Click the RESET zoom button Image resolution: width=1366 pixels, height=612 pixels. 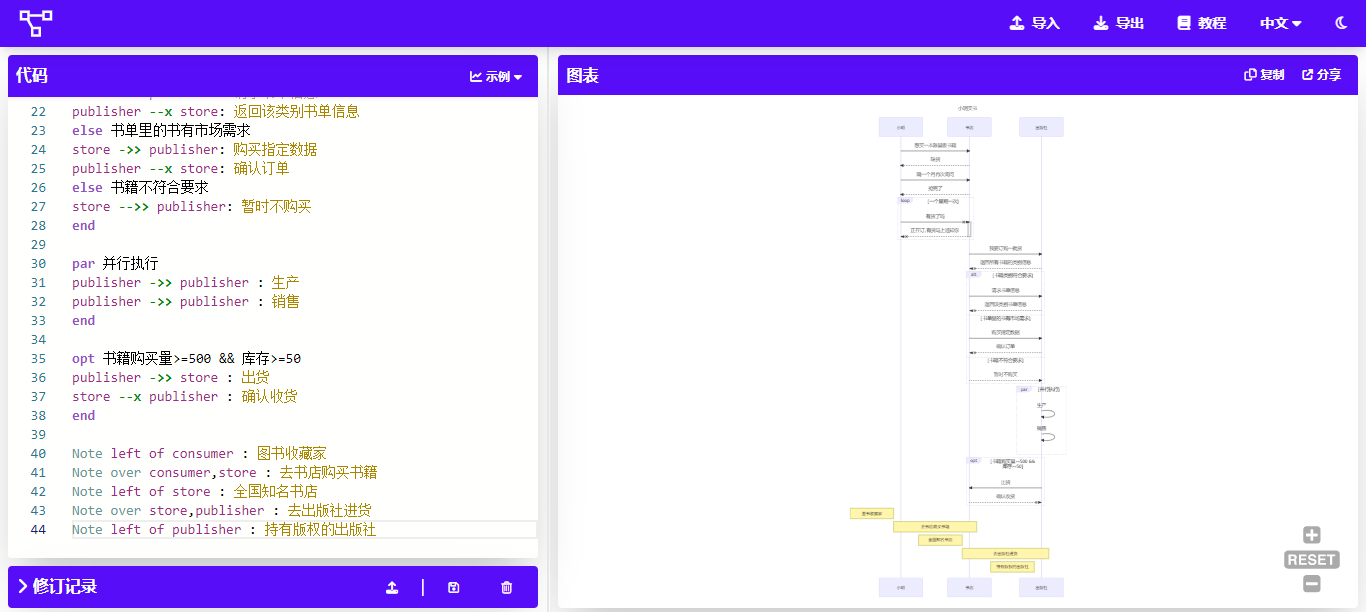point(1312,560)
